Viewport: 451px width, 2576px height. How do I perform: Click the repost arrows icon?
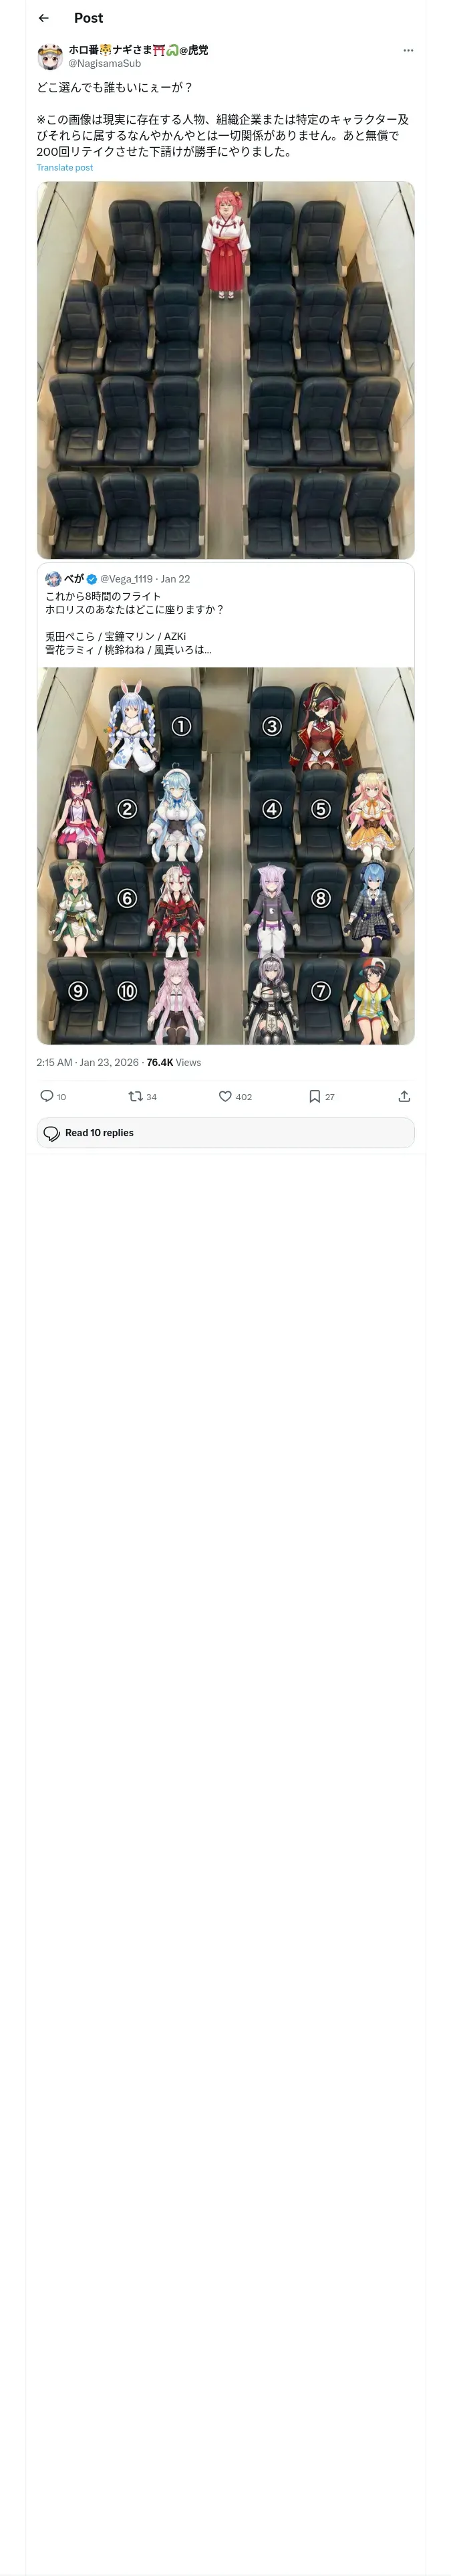click(x=135, y=1096)
